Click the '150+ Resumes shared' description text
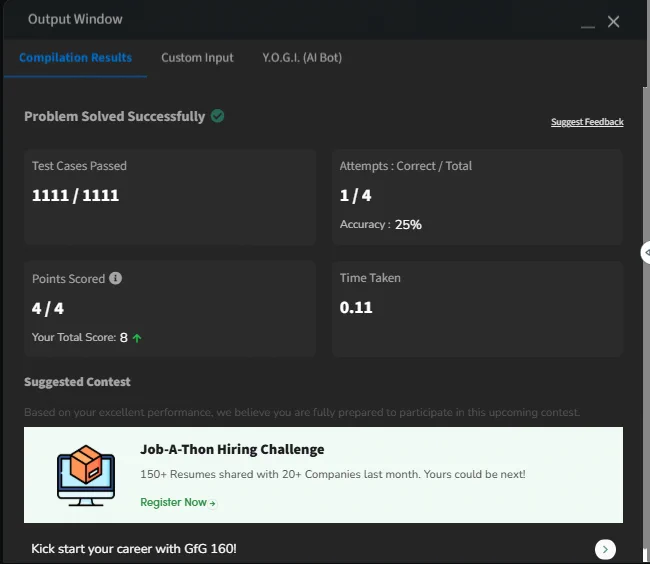The width and height of the screenshot is (650, 564). pos(332,474)
